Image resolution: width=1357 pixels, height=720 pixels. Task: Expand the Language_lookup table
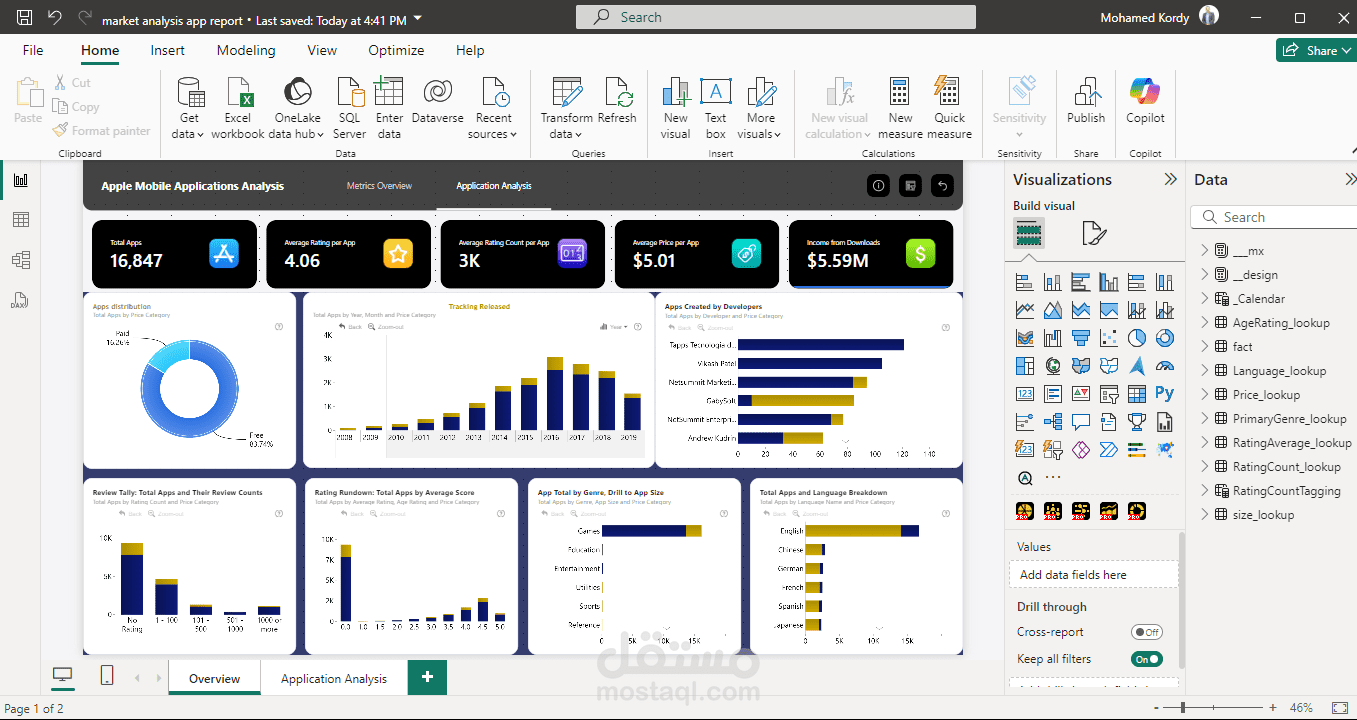click(1205, 371)
